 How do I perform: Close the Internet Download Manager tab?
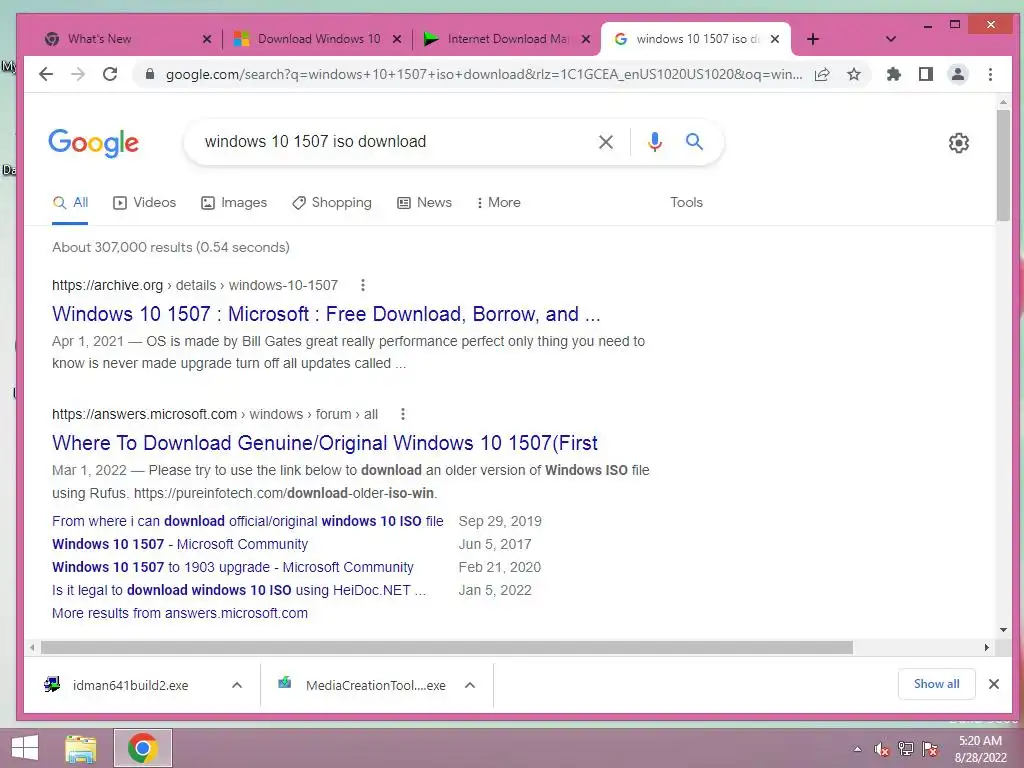[586, 39]
